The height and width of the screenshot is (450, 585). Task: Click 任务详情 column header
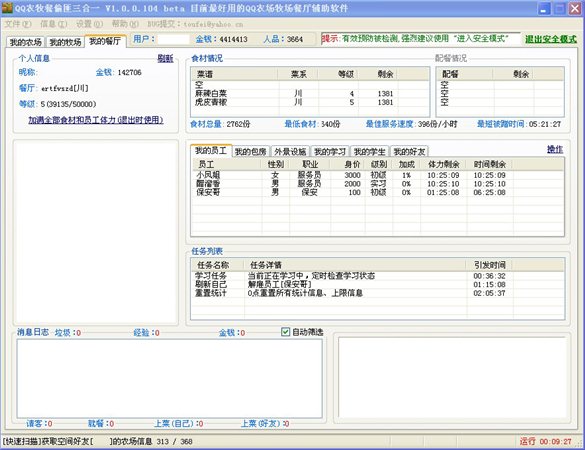tap(355, 265)
